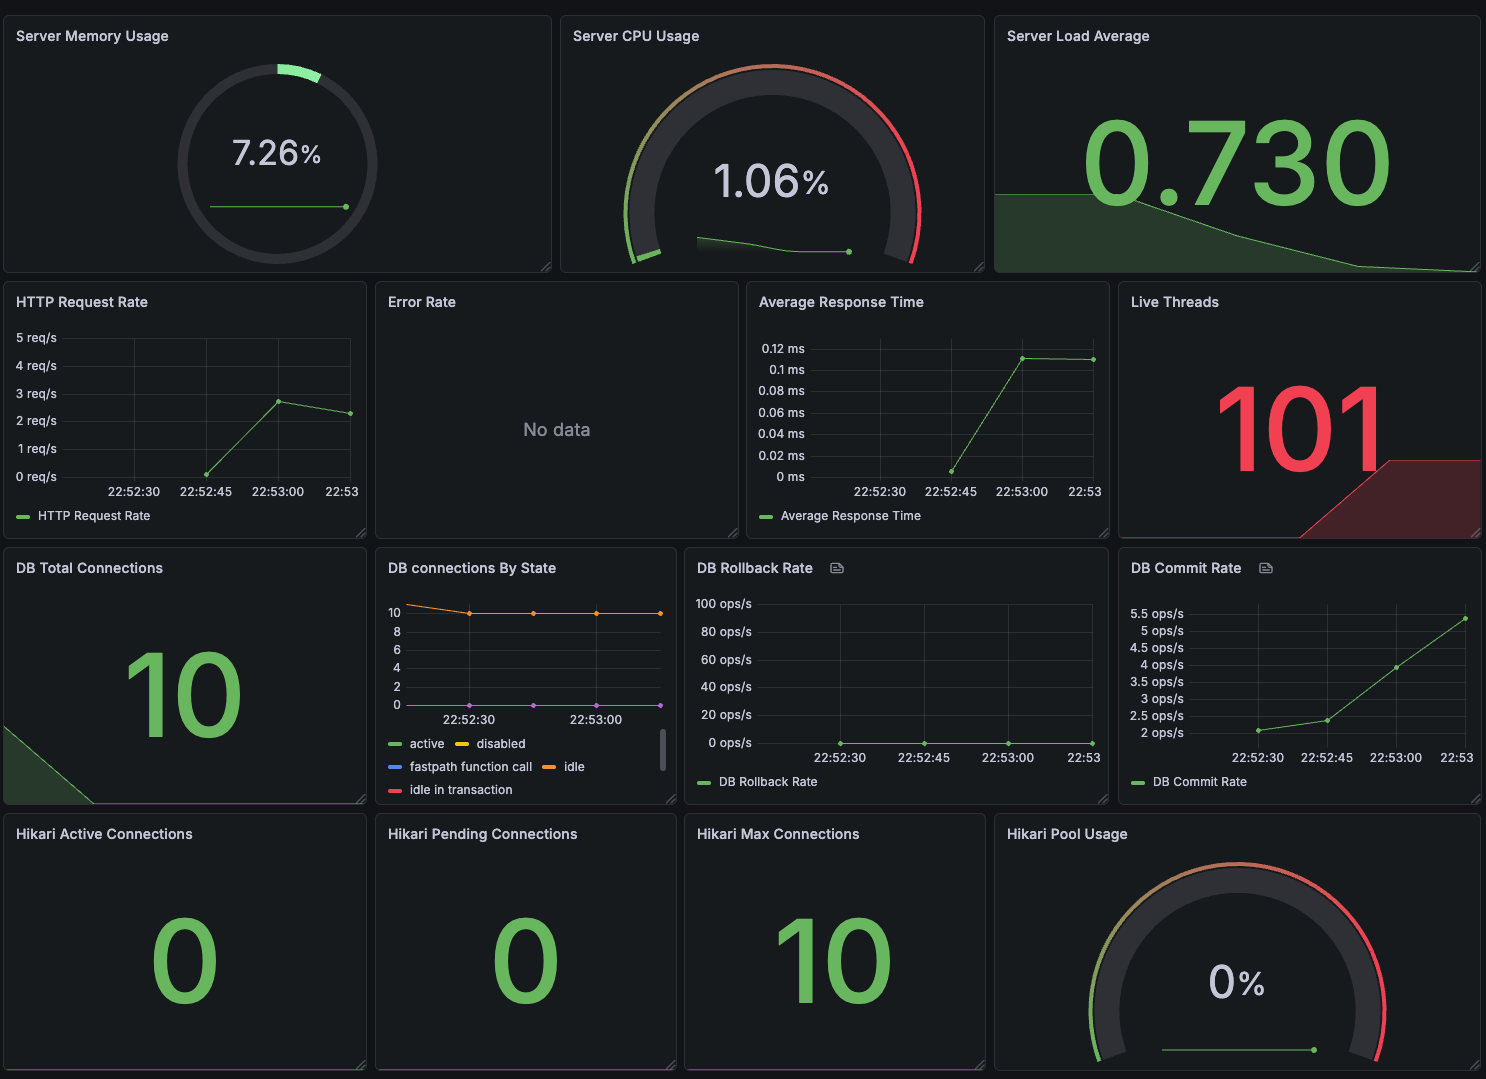This screenshot has height=1079, width=1486.
Task: Click the 100 ops/s axis label
Action: point(724,604)
